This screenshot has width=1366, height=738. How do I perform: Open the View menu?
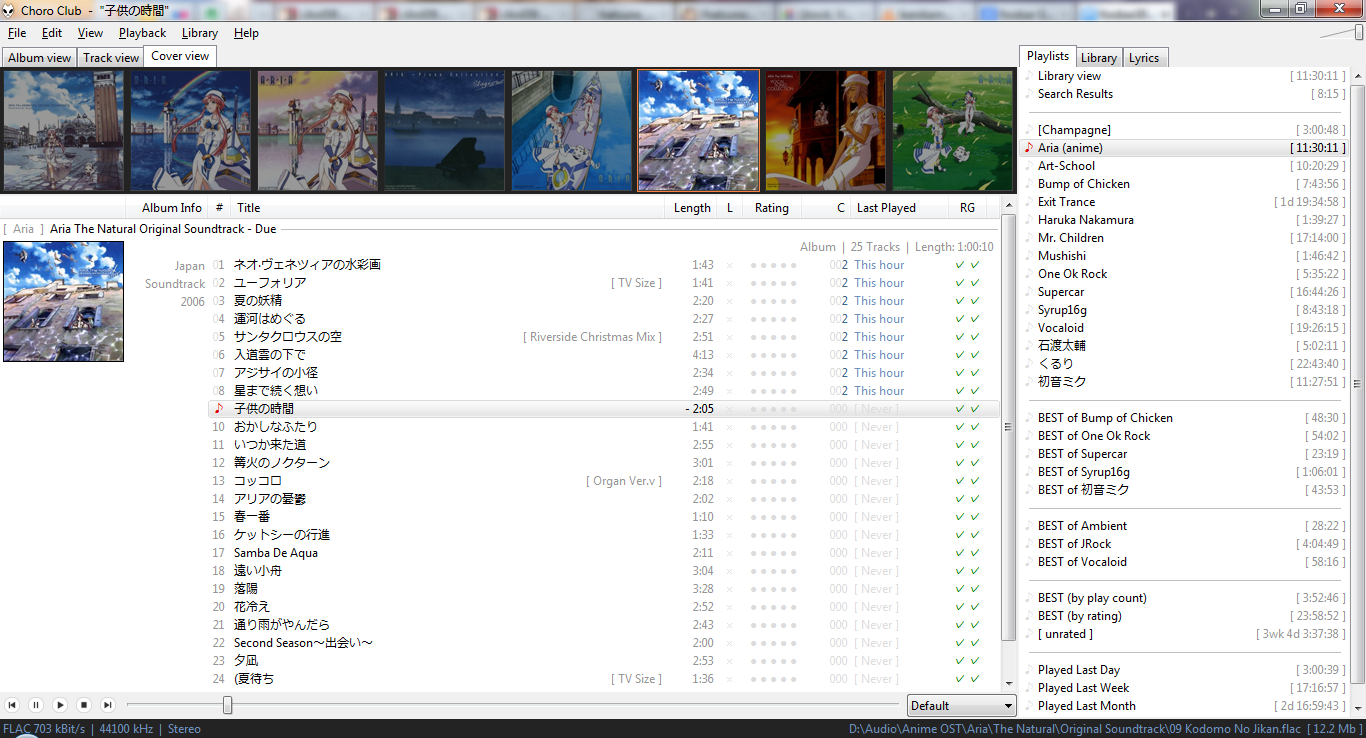(x=90, y=33)
